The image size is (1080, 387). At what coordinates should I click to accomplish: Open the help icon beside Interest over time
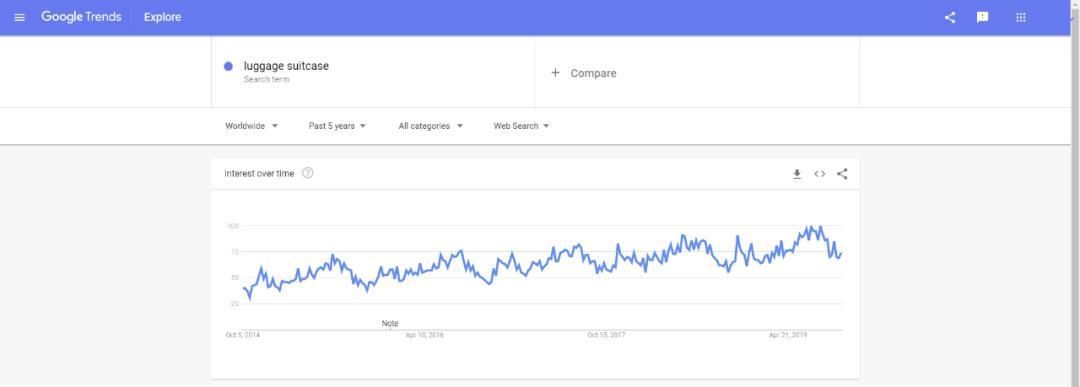[308, 174]
